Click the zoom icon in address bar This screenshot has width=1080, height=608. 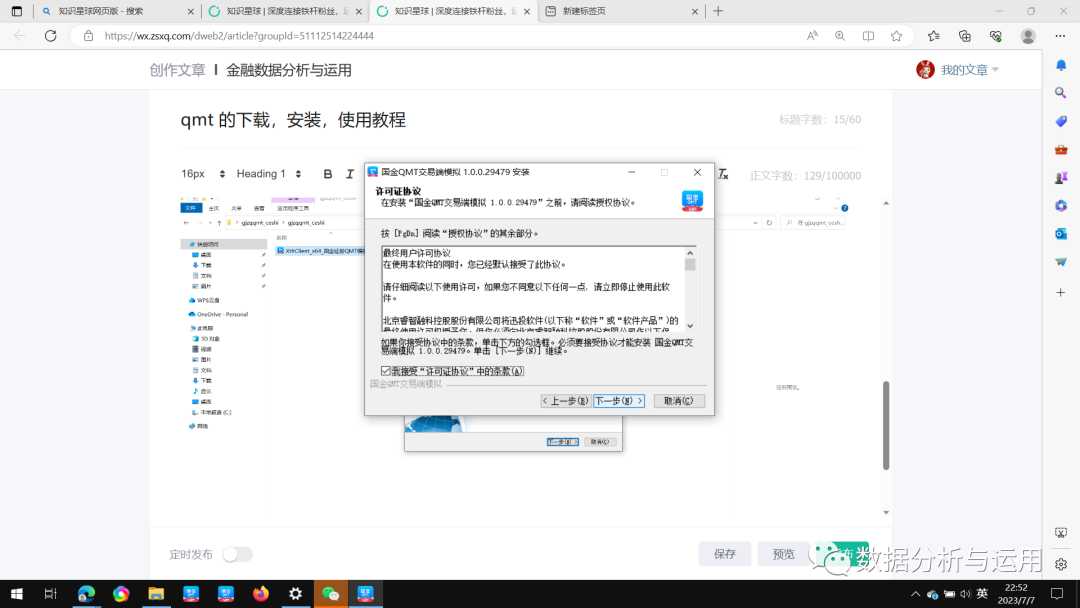[840, 36]
